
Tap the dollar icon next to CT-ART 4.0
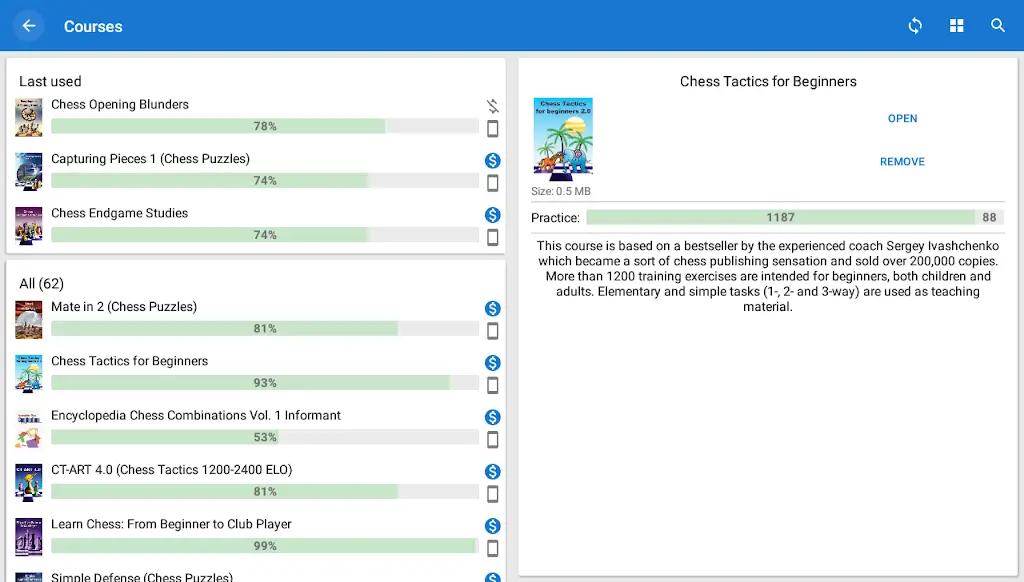point(492,470)
